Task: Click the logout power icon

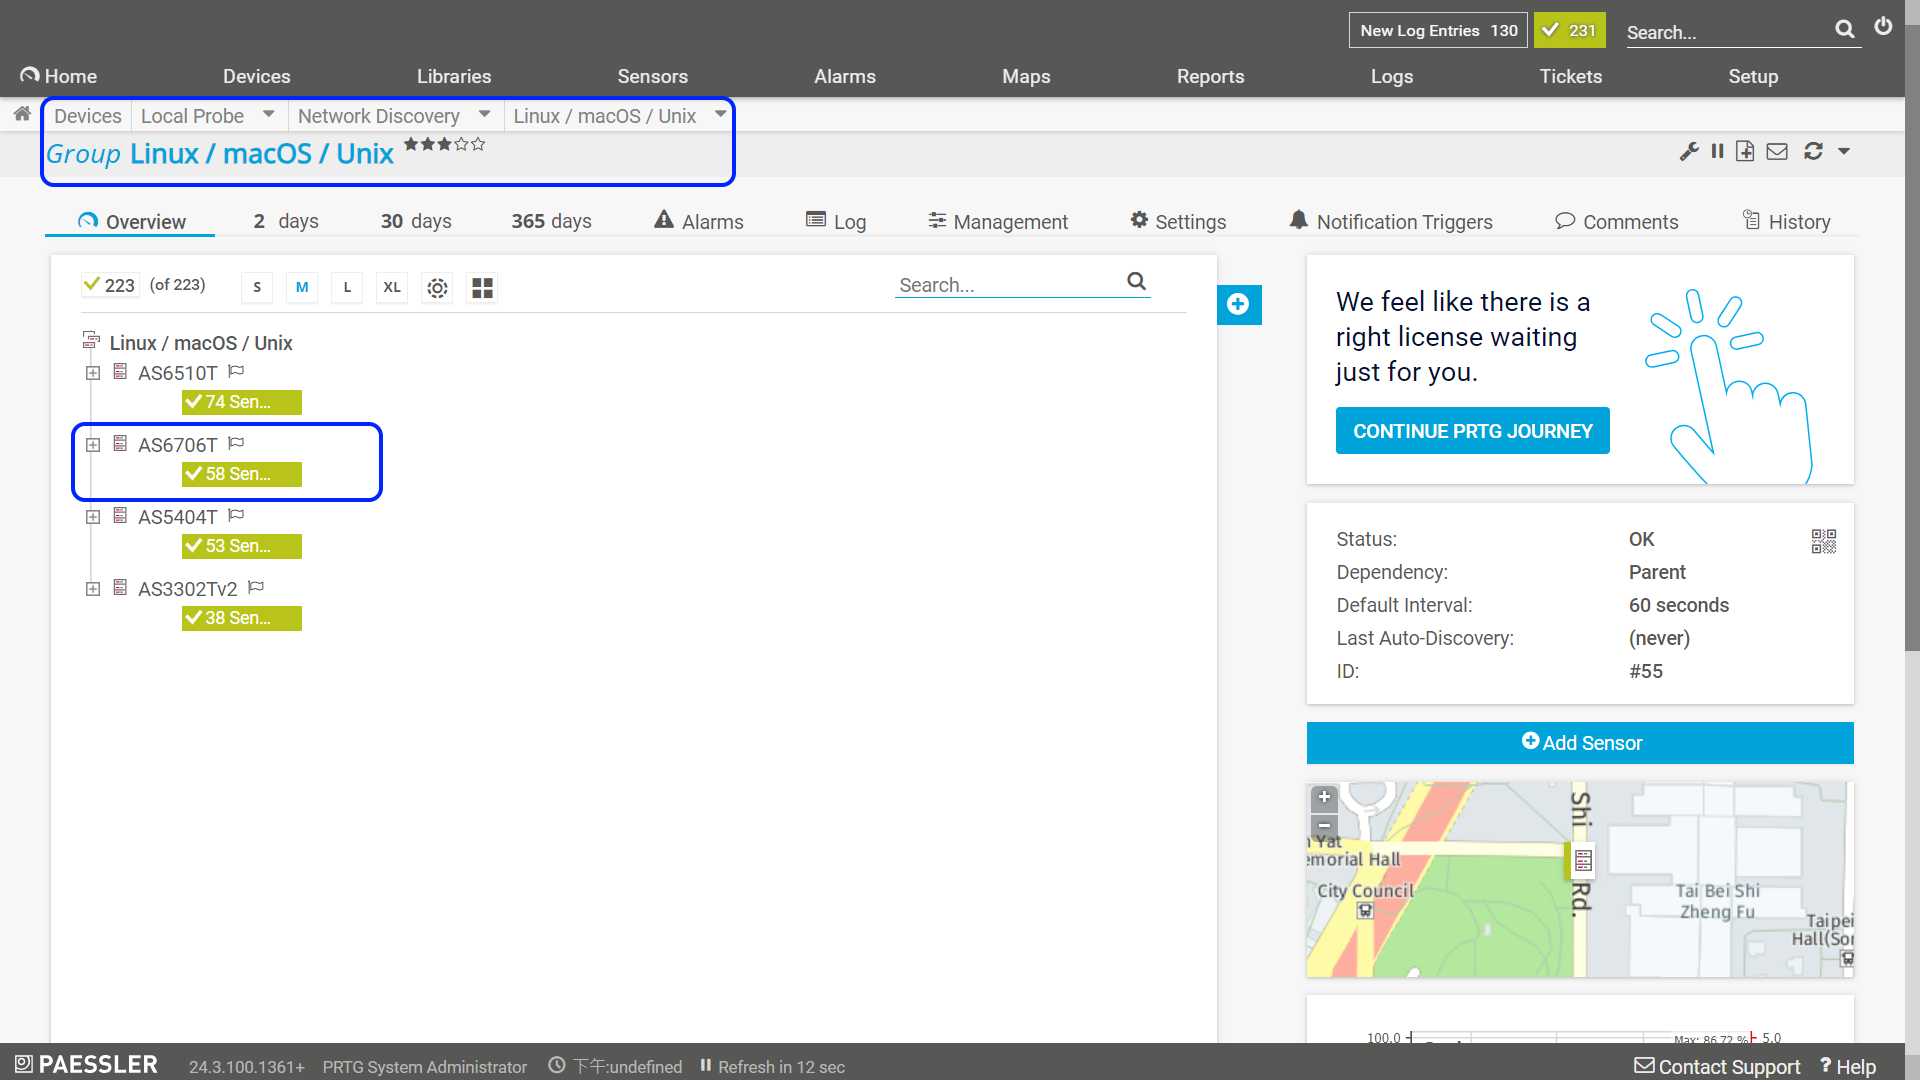Action: click(x=1883, y=27)
